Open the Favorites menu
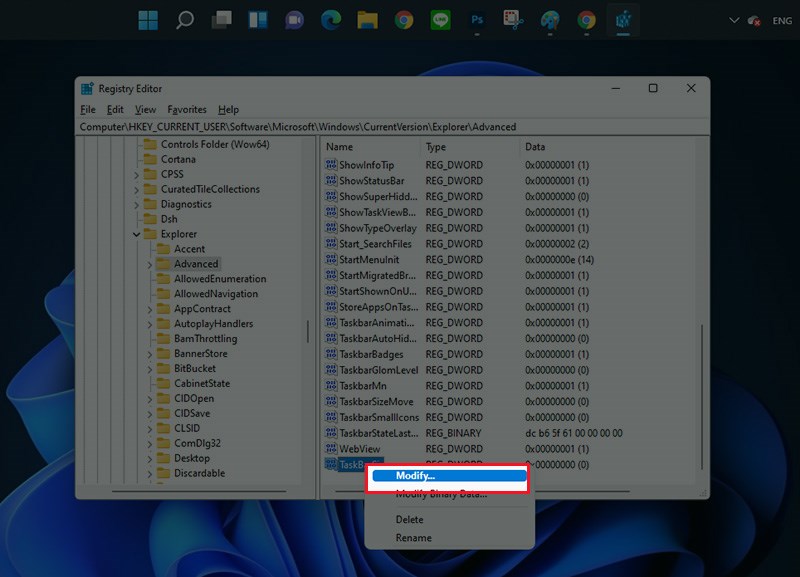 (187, 110)
